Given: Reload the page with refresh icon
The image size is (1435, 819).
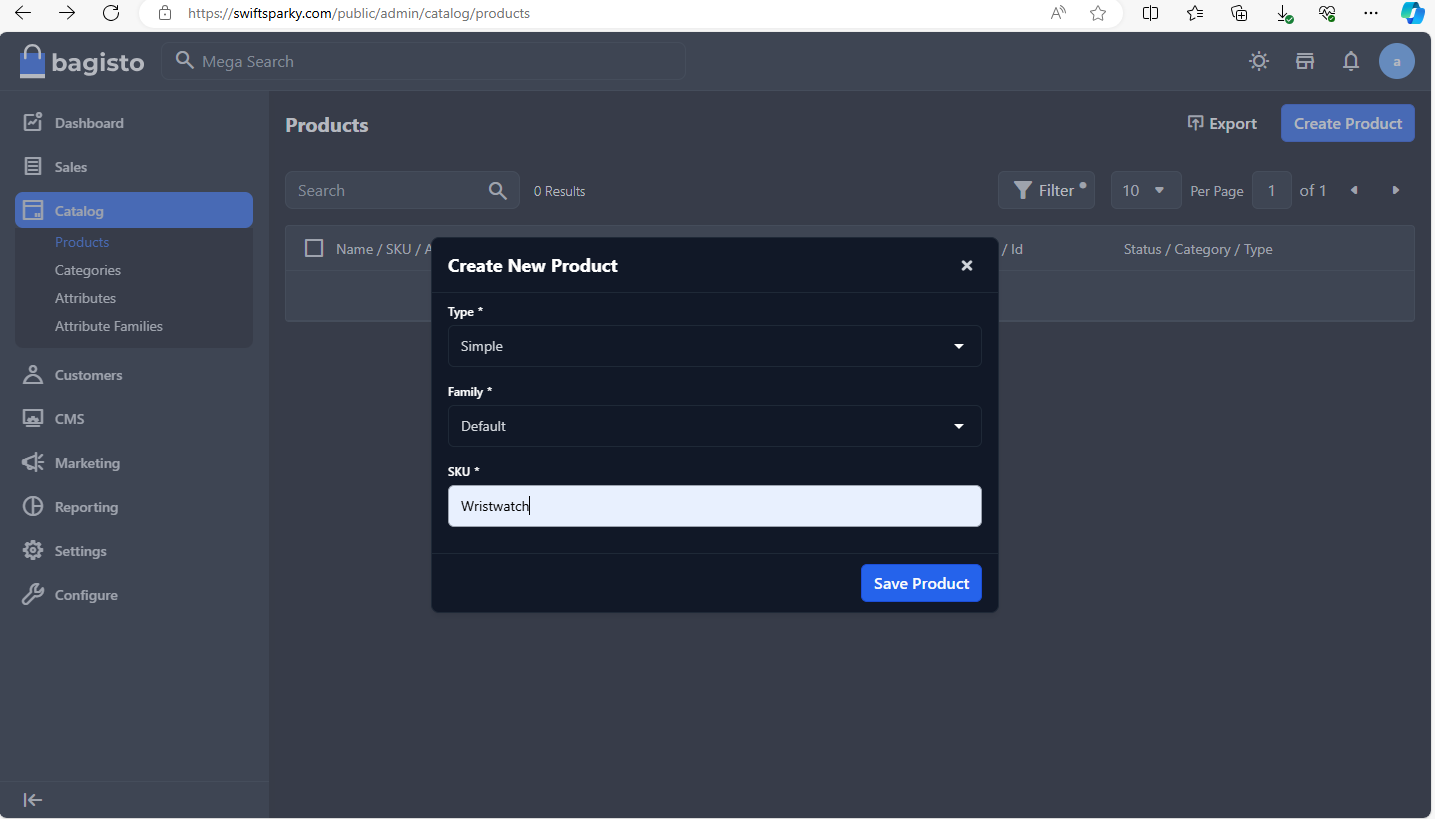Looking at the screenshot, I should (x=111, y=13).
